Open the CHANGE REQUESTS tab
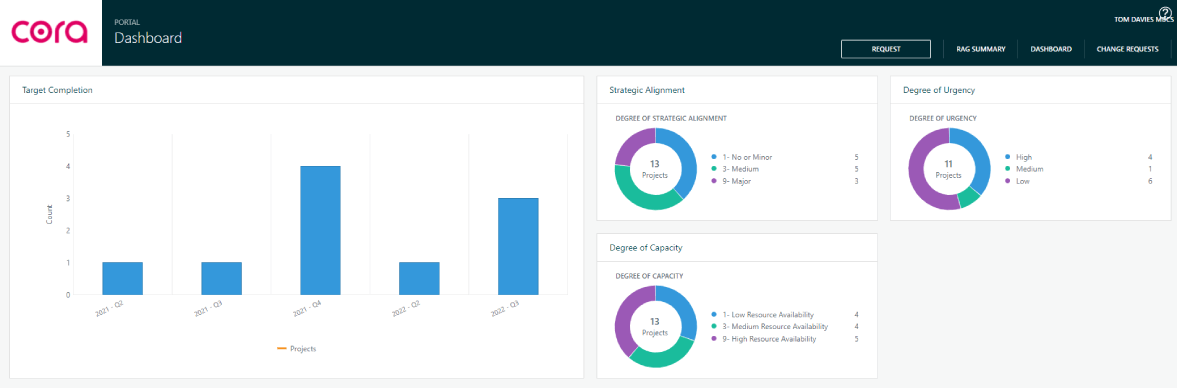Image resolution: width=1177 pixels, height=388 pixels. 1127,49
